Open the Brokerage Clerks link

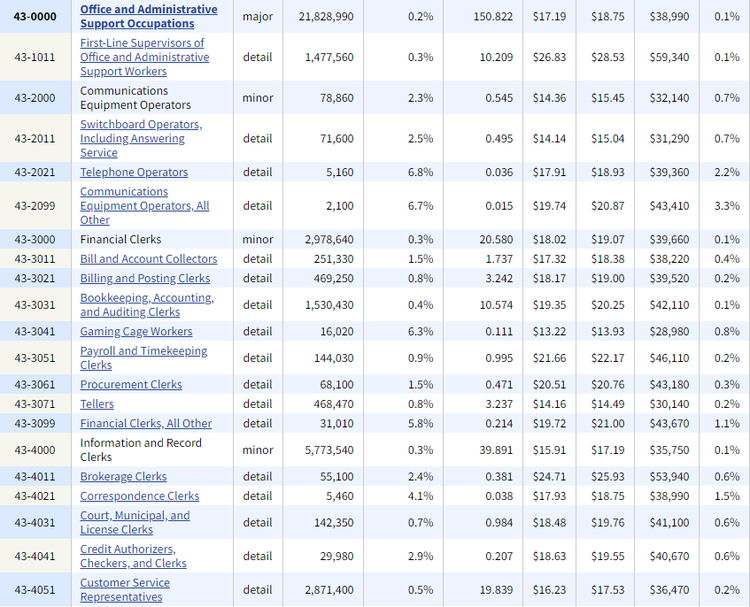pyautogui.click(x=123, y=477)
